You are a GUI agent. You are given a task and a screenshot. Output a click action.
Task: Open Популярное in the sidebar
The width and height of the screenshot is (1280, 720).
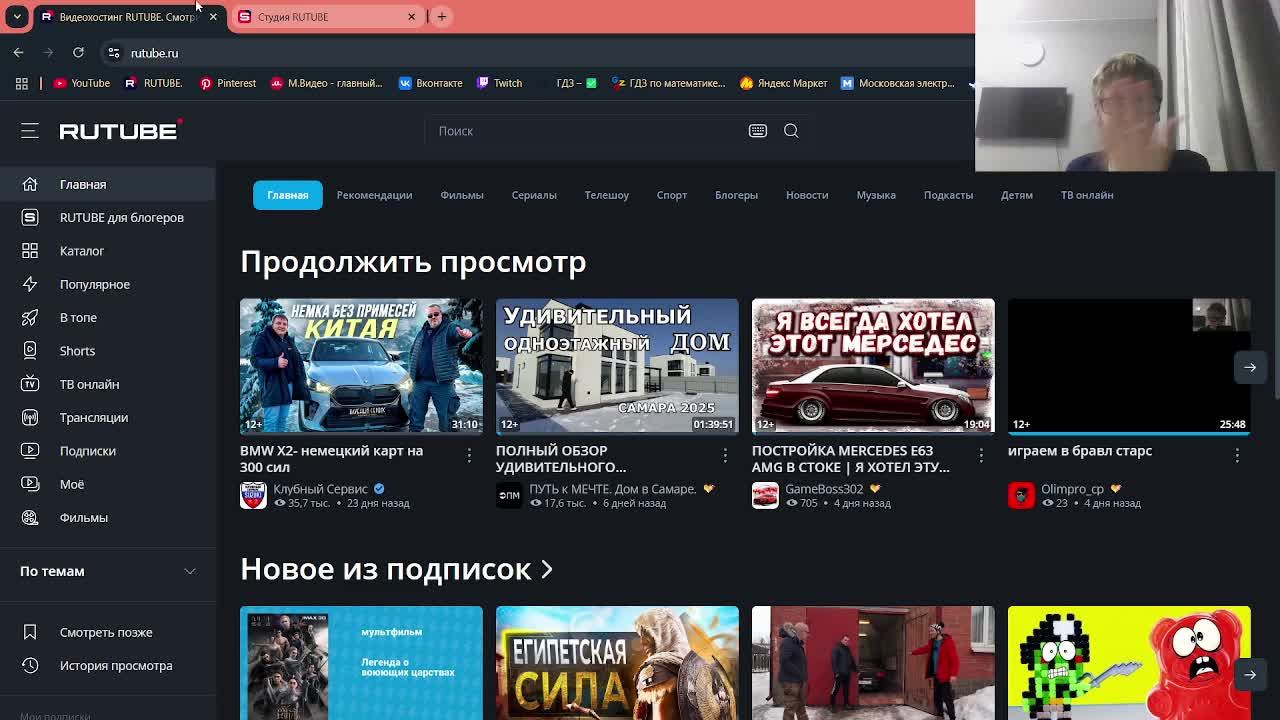pos(107,284)
